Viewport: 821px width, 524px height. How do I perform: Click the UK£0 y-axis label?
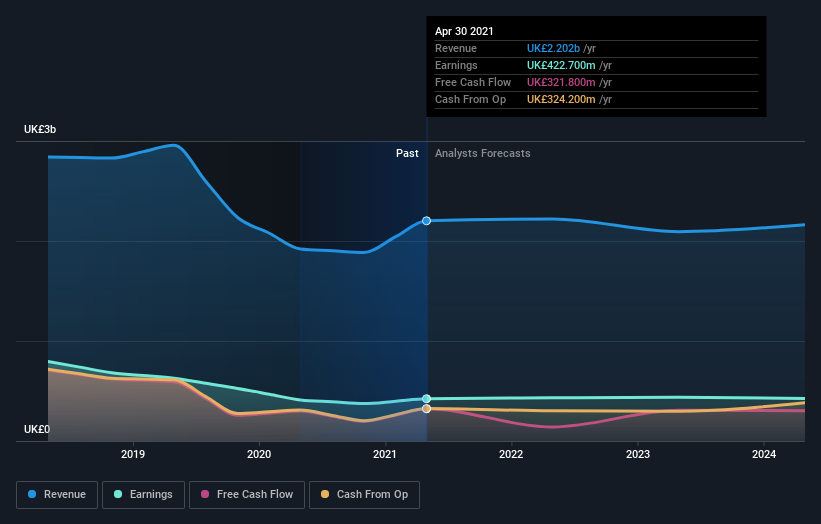click(x=37, y=429)
